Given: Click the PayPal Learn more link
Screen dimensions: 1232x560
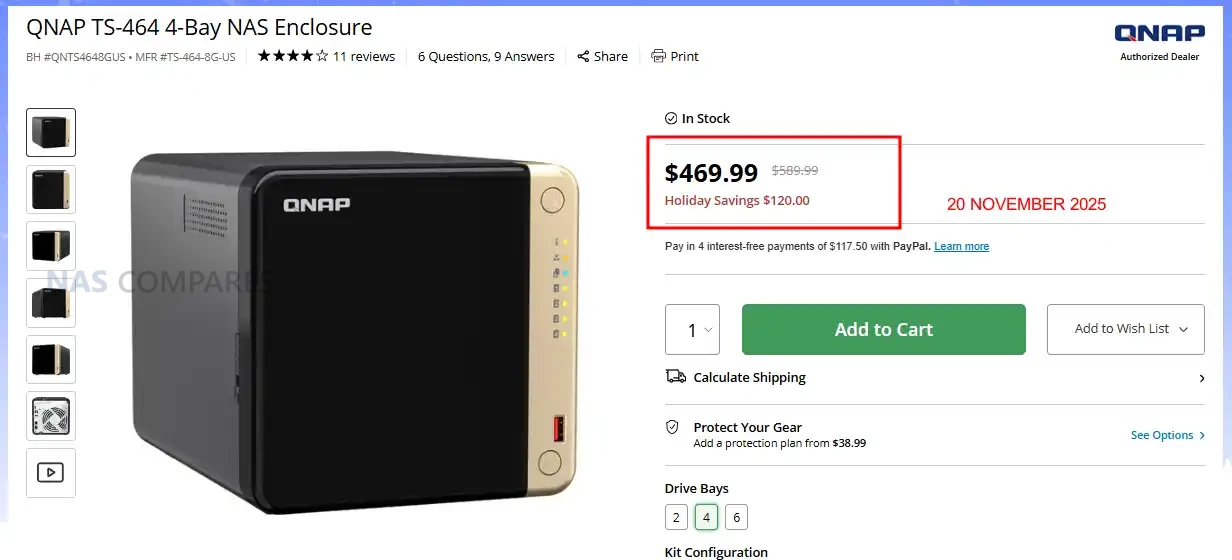Looking at the screenshot, I should click(x=961, y=246).
